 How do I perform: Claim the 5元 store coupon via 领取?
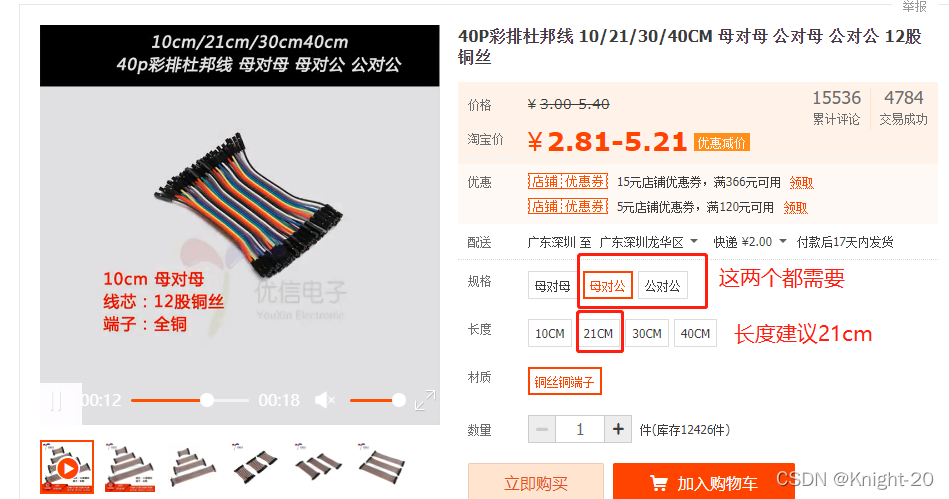795,207
